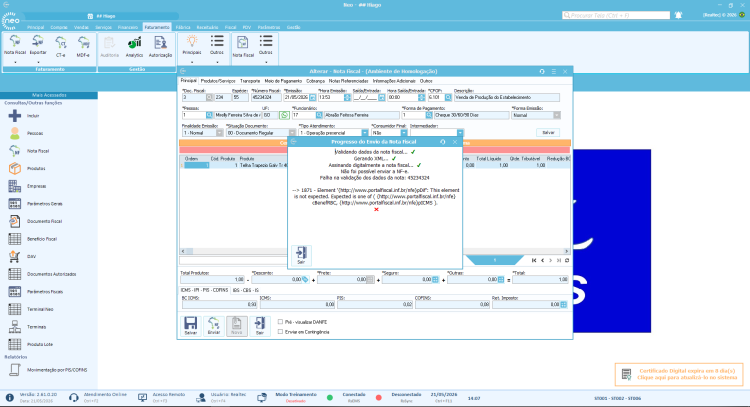Go to previous record navigation arrow
The height and width of the screenshot is (407, 750).
point(542,260)
